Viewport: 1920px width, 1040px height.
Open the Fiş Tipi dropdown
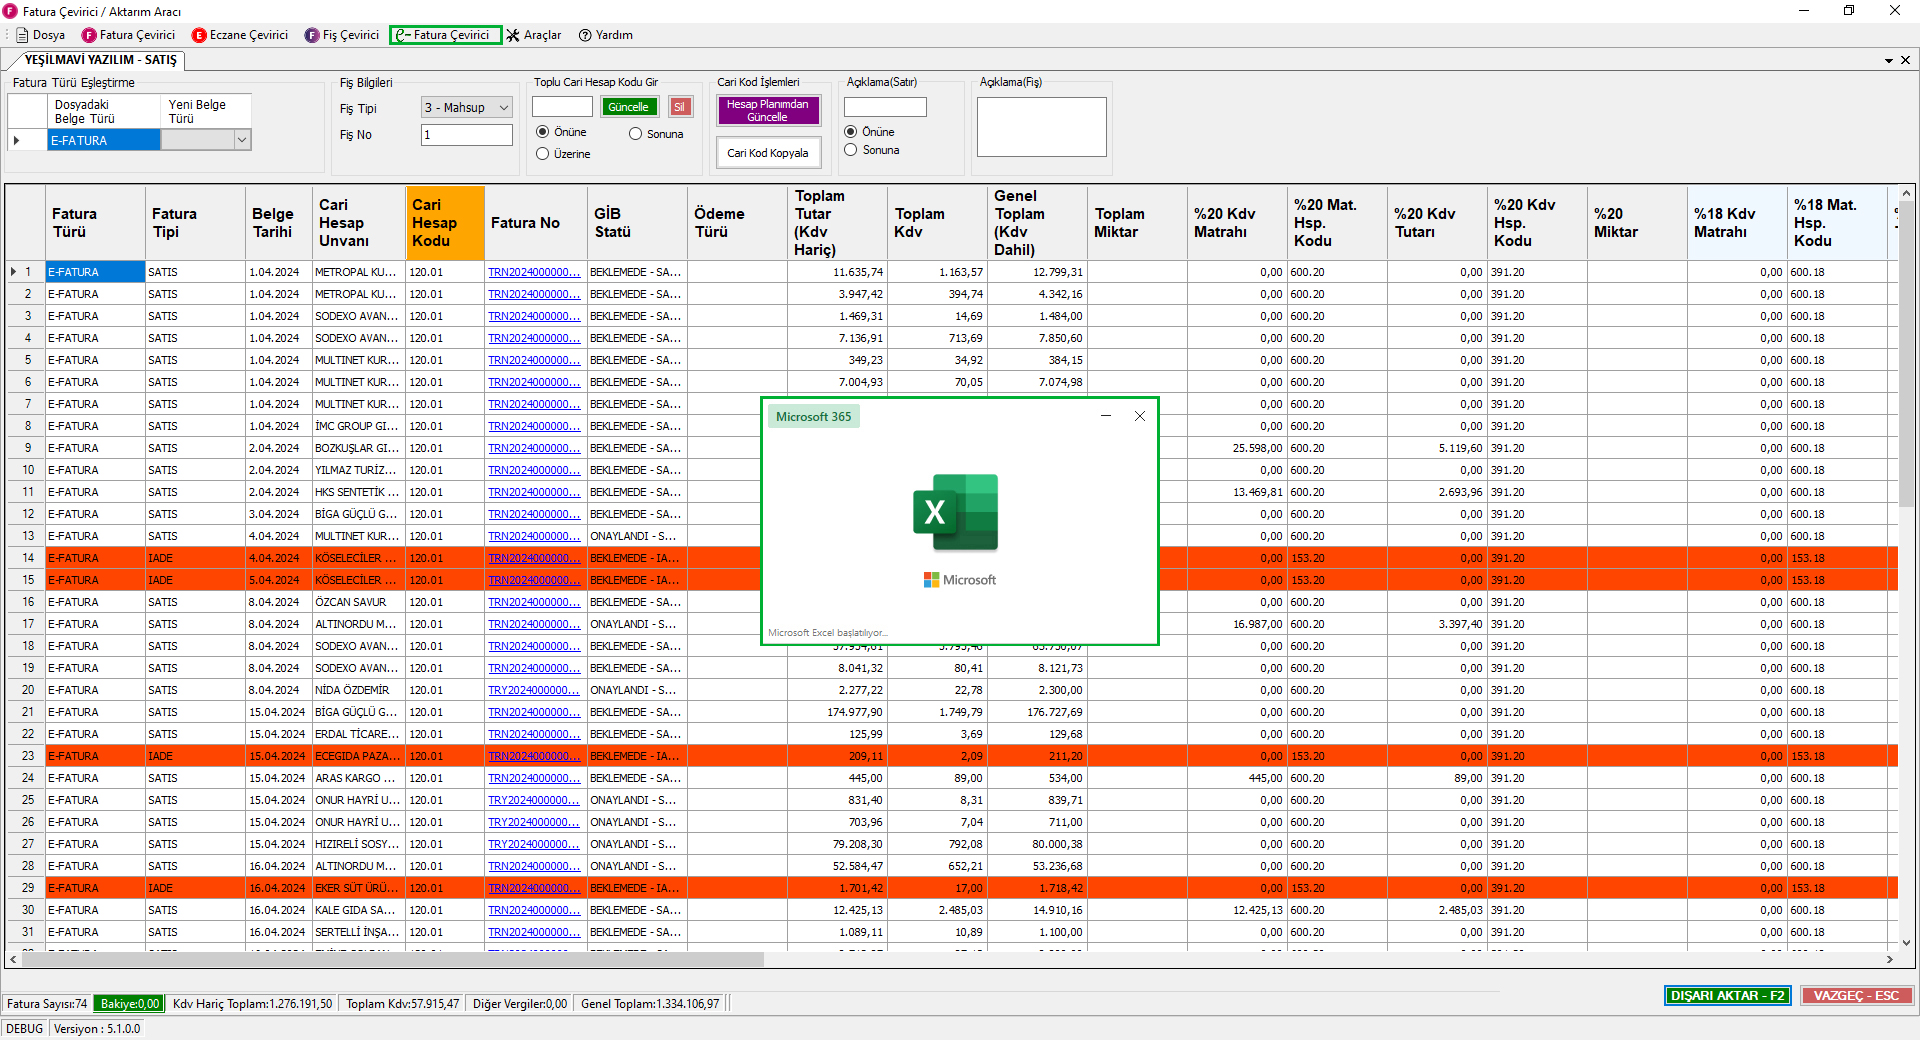coord(503,108)
